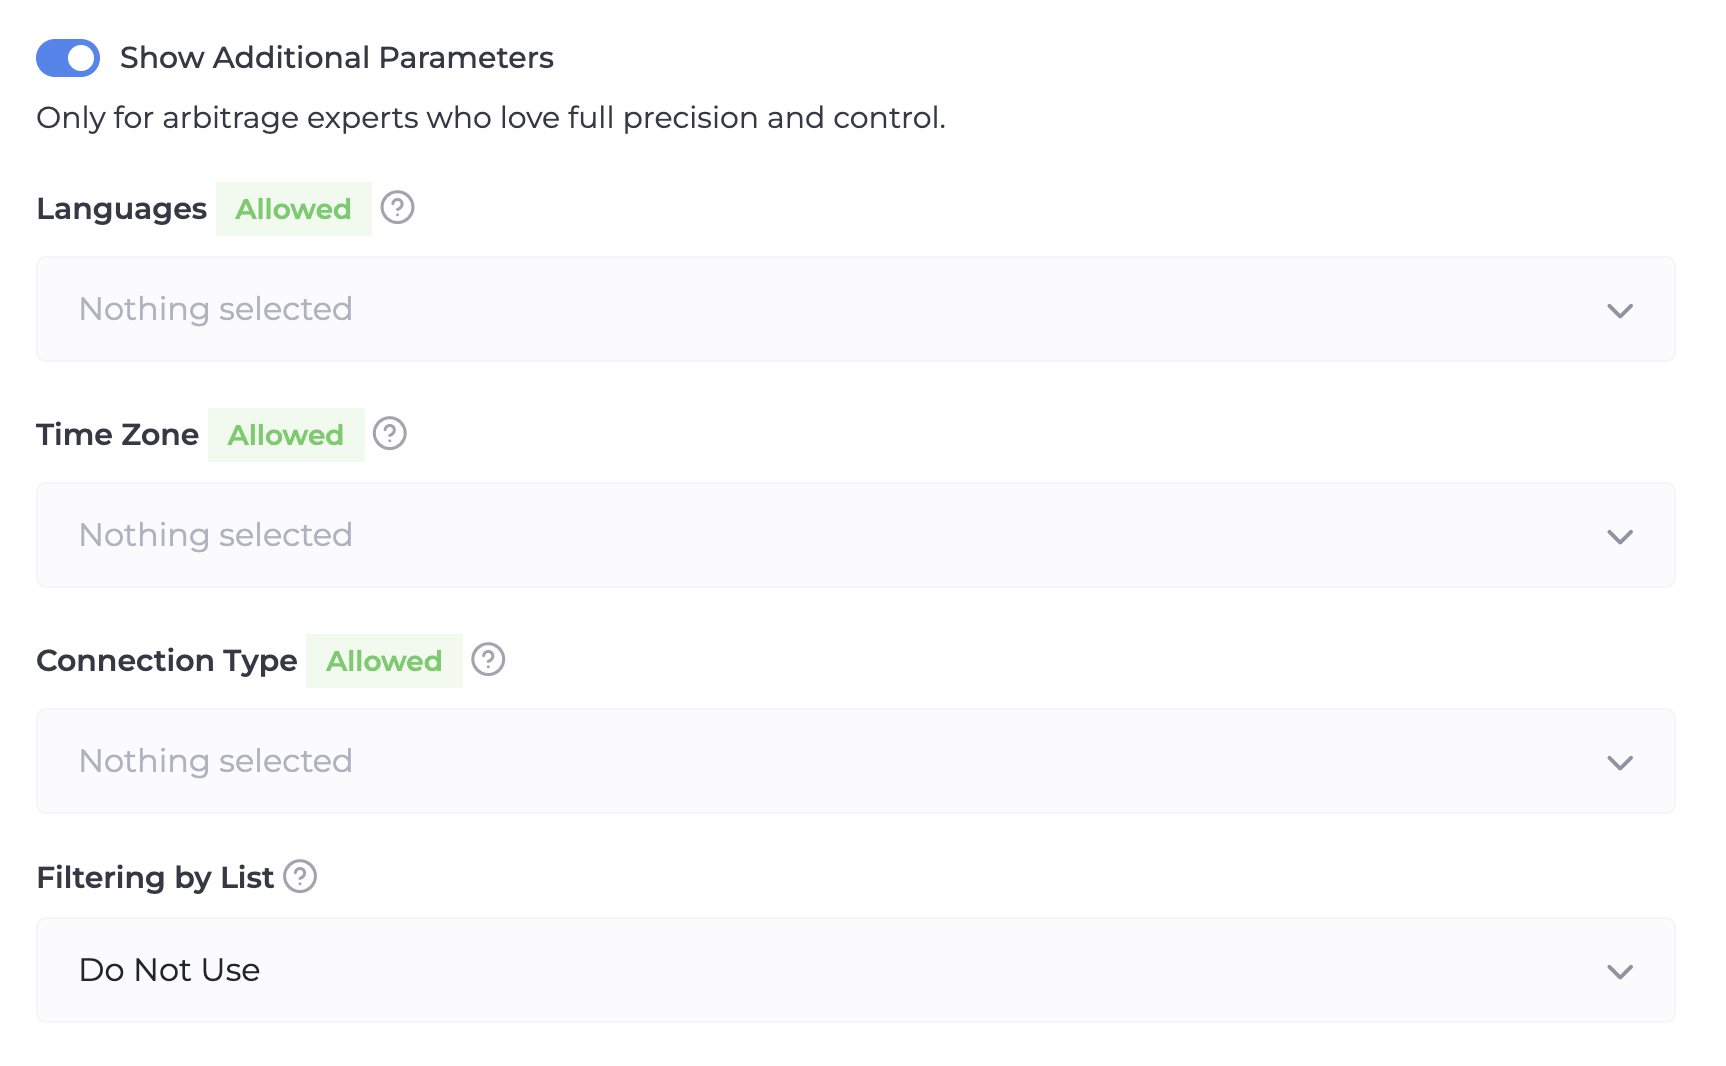Switch the Connection Type Allowed badge
Screen dimensions: 1726x1066
tap(384, 661)
